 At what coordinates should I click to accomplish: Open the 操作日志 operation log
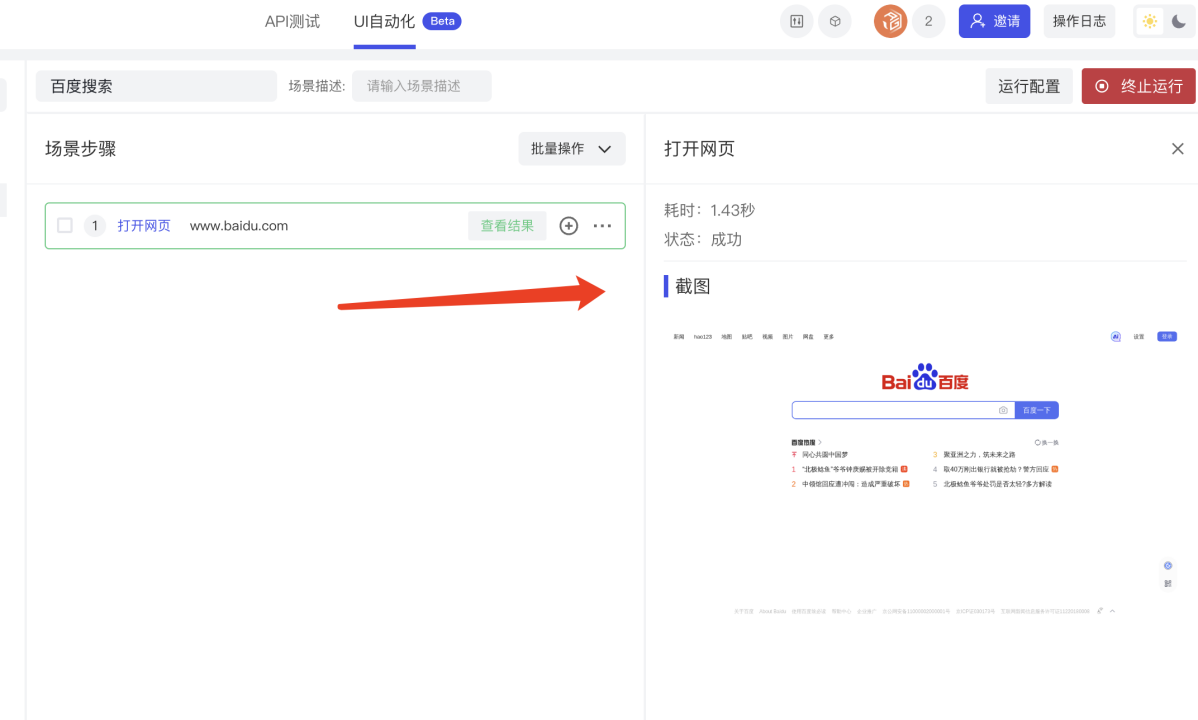[1079, 21]
